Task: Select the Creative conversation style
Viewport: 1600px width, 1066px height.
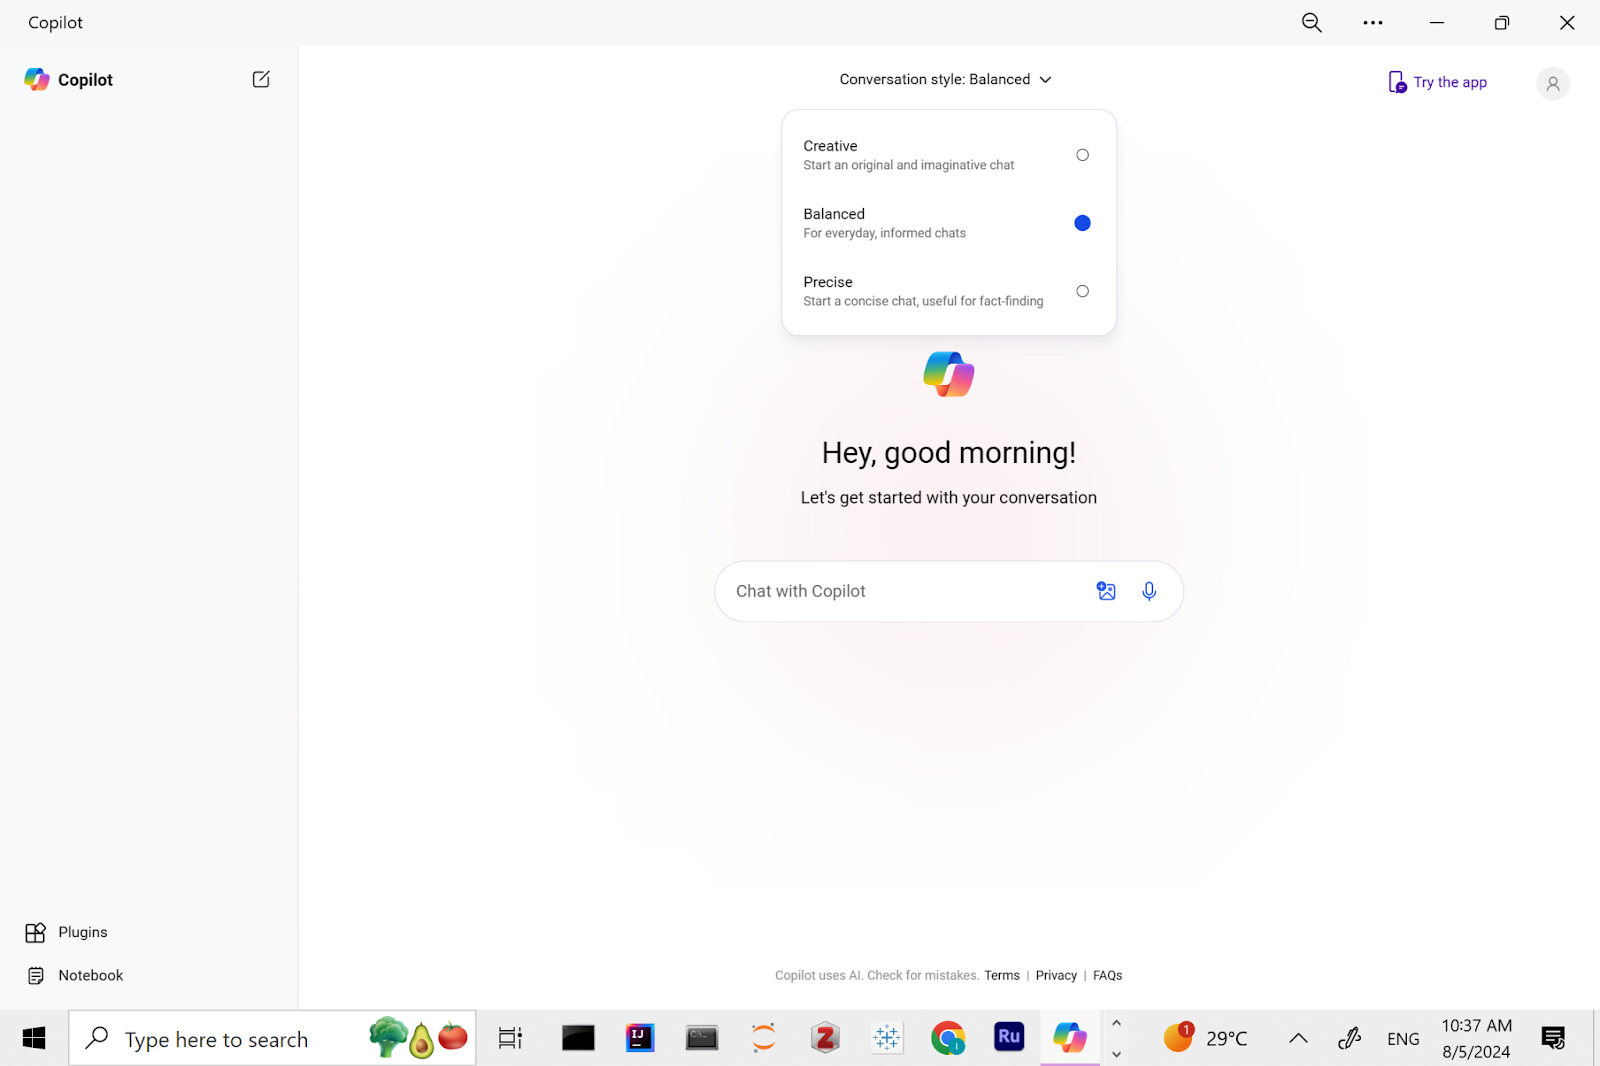Action: (948, 155)
